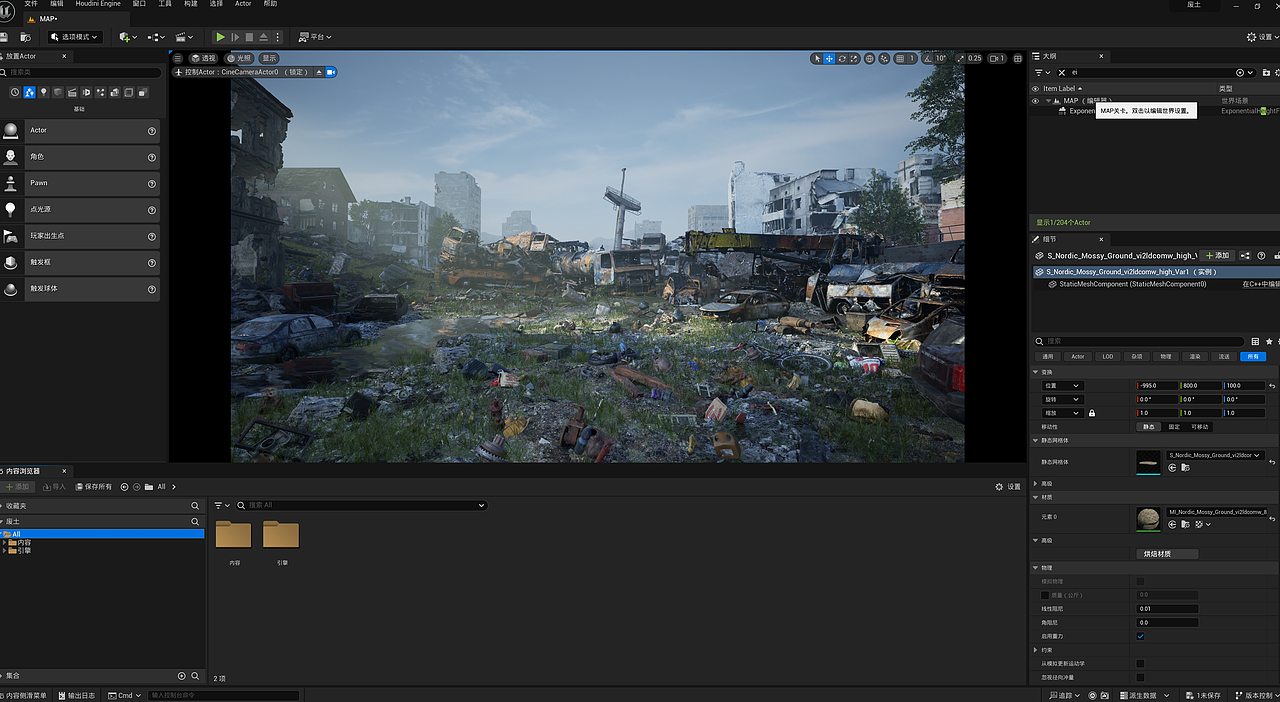Toggle the 启用重力 enable gravity checkbox
1280x702 pixels.
point(1140,636)
